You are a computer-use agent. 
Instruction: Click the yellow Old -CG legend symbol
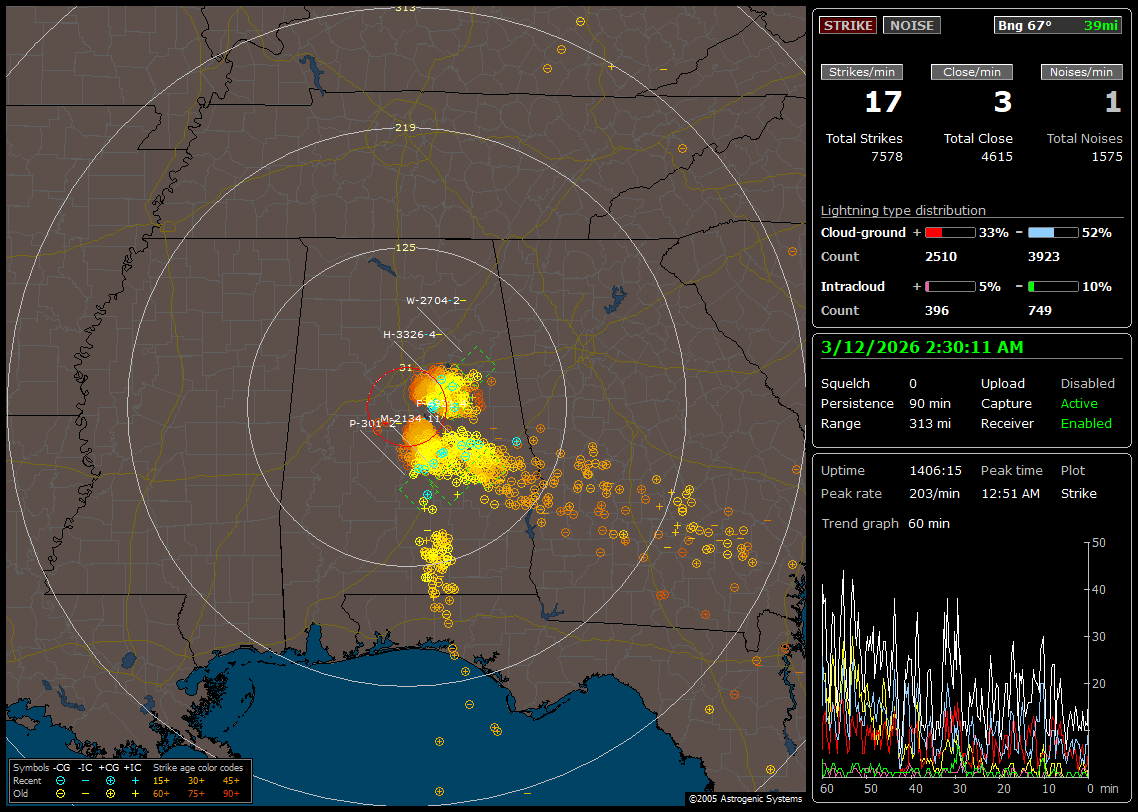pyautogui.click(x=61, y=793)
